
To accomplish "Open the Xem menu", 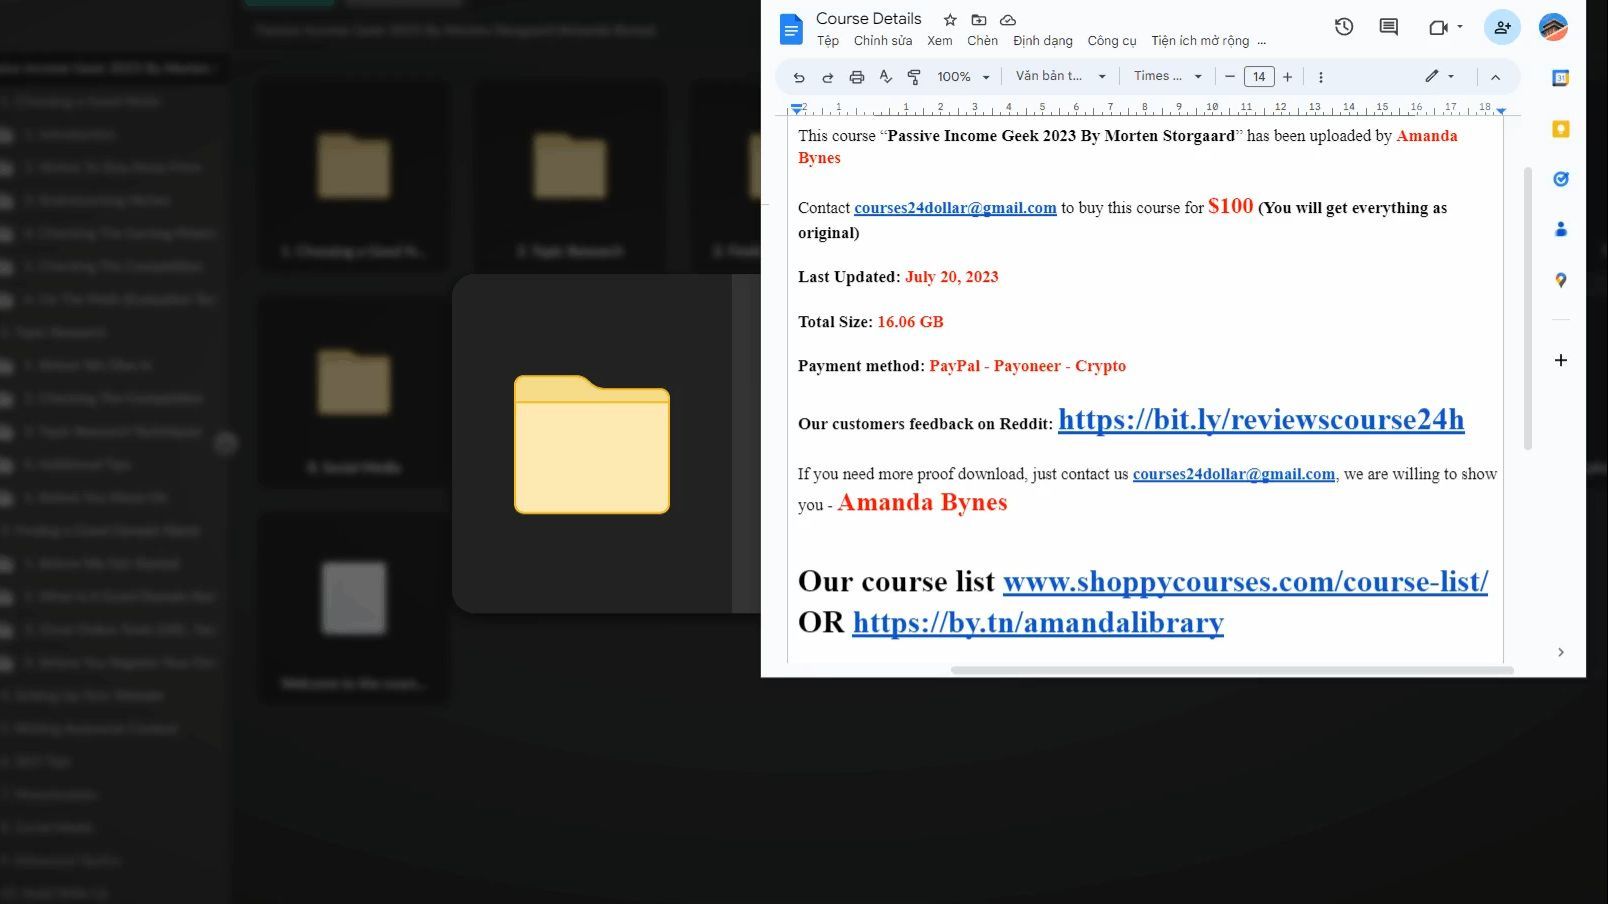I will [x=940, y=41].
